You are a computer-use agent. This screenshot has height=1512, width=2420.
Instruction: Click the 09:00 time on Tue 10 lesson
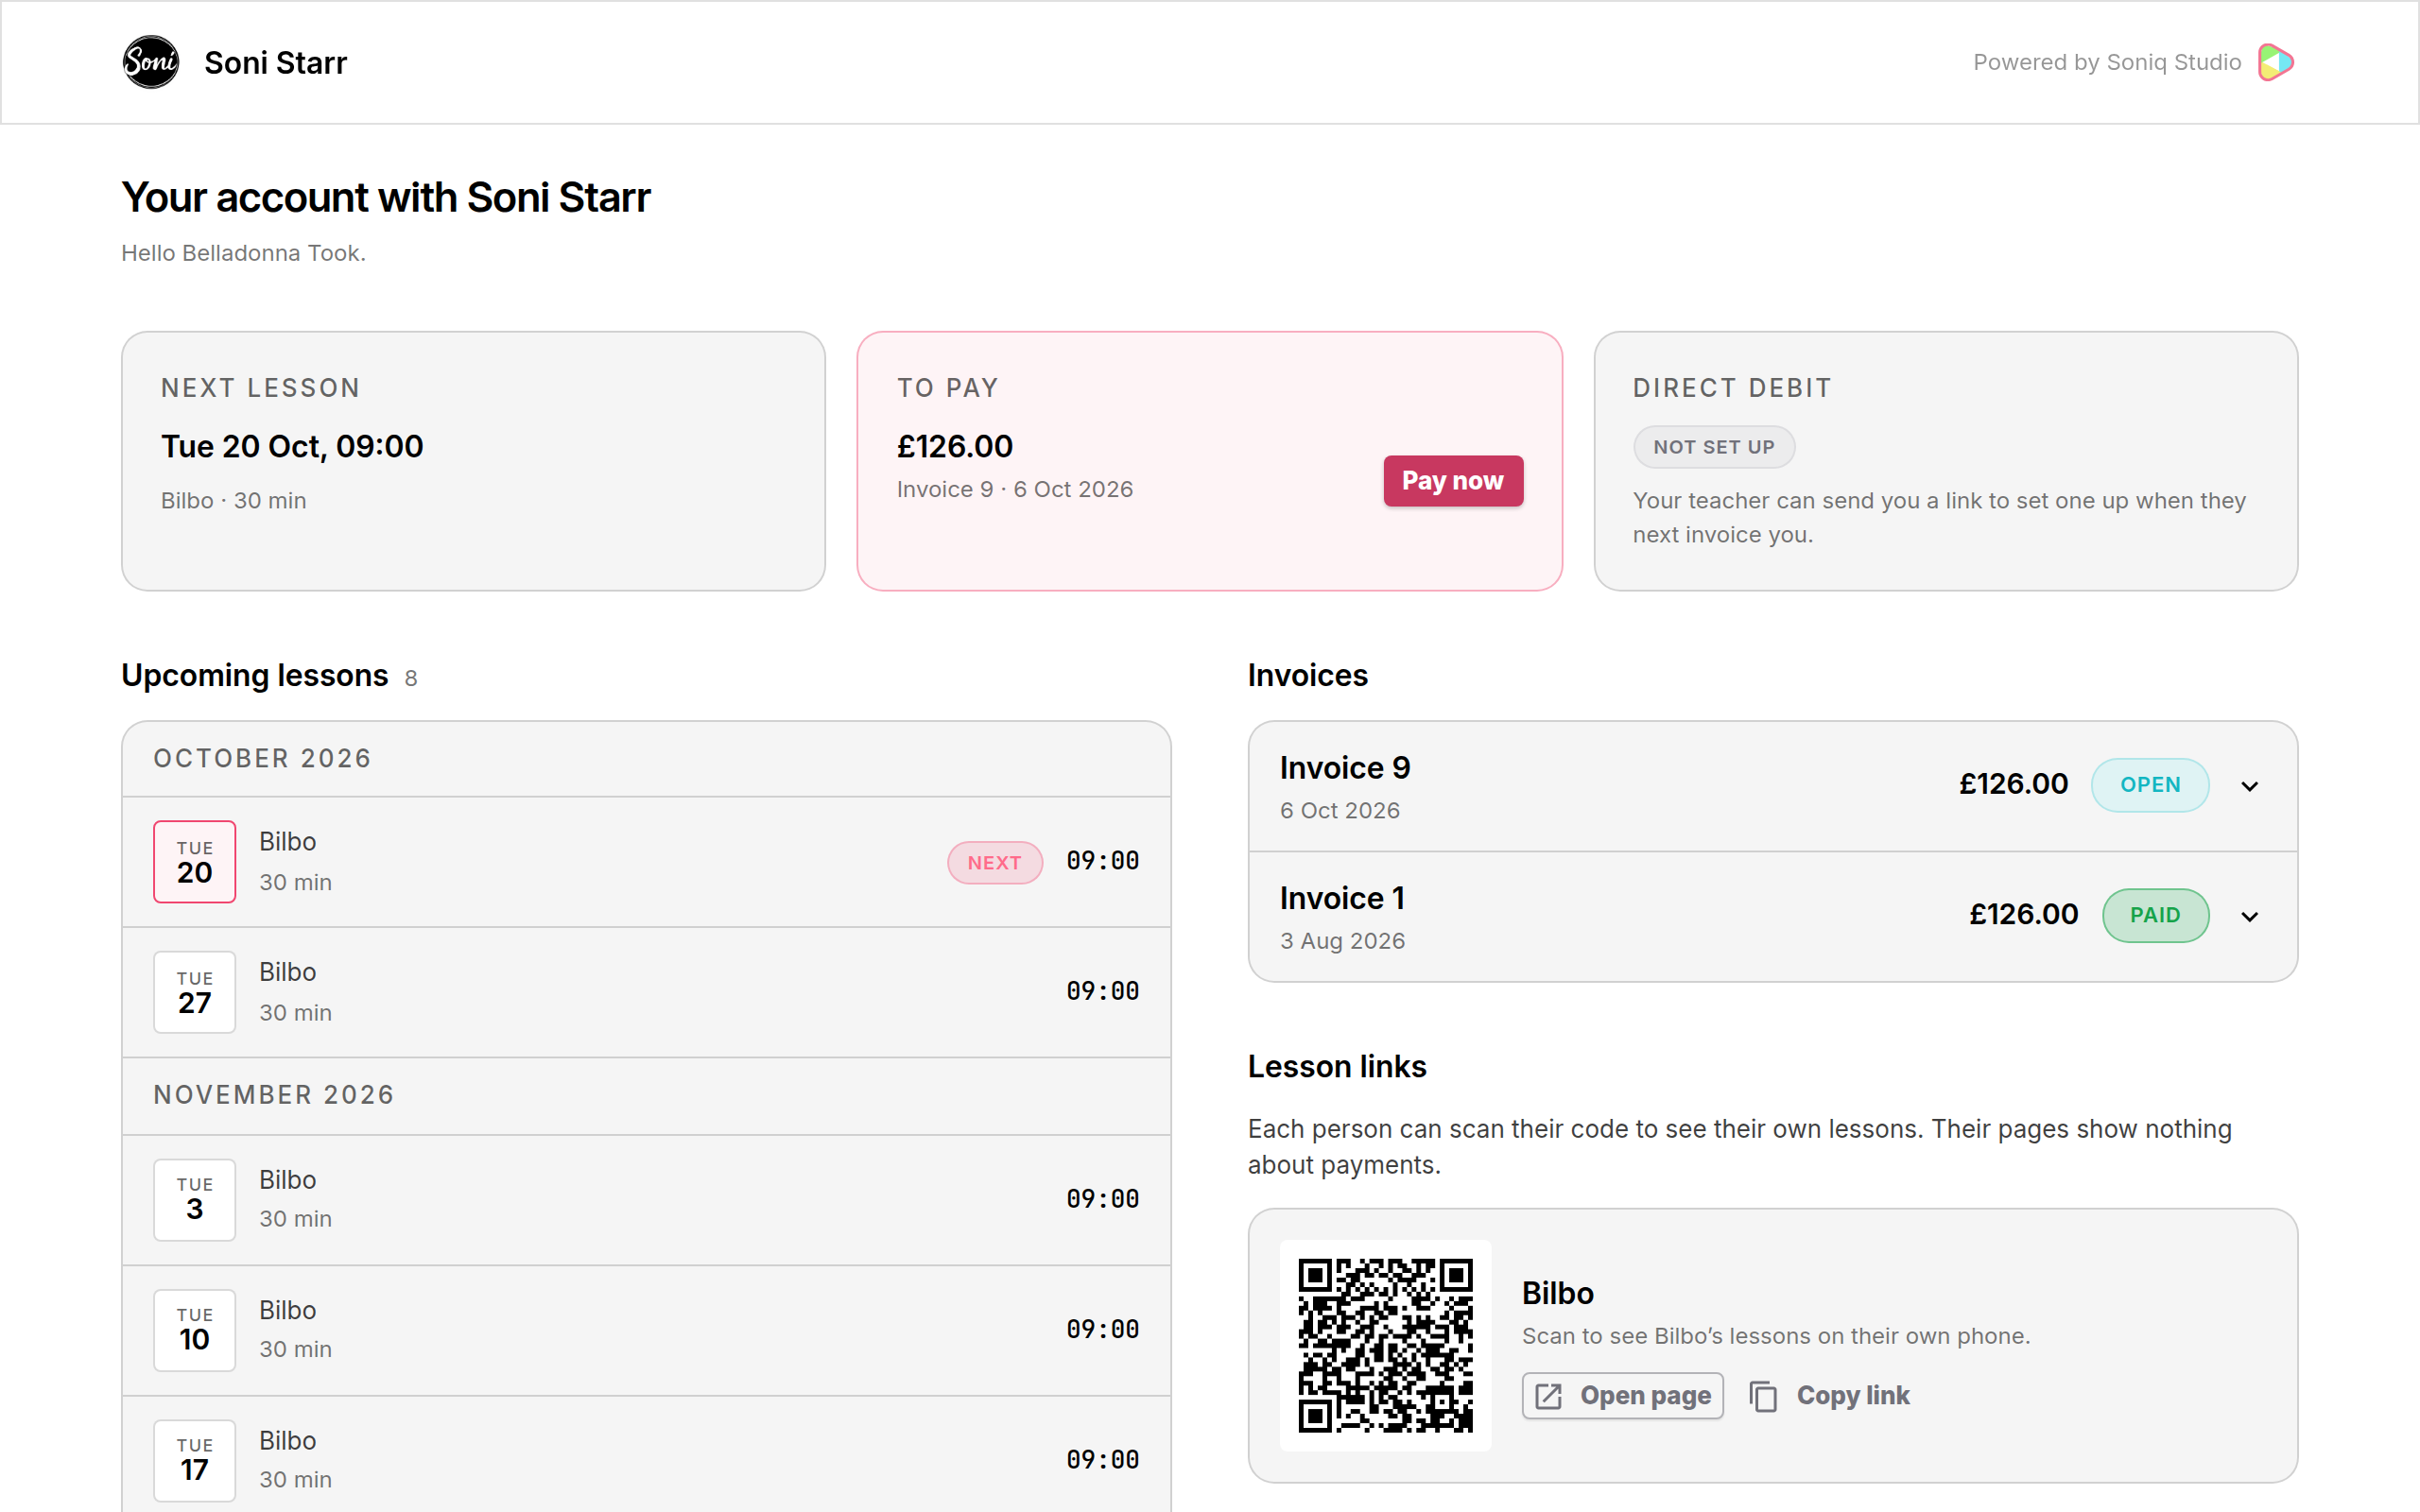pyautogui.click(x=1103, y=1329)
